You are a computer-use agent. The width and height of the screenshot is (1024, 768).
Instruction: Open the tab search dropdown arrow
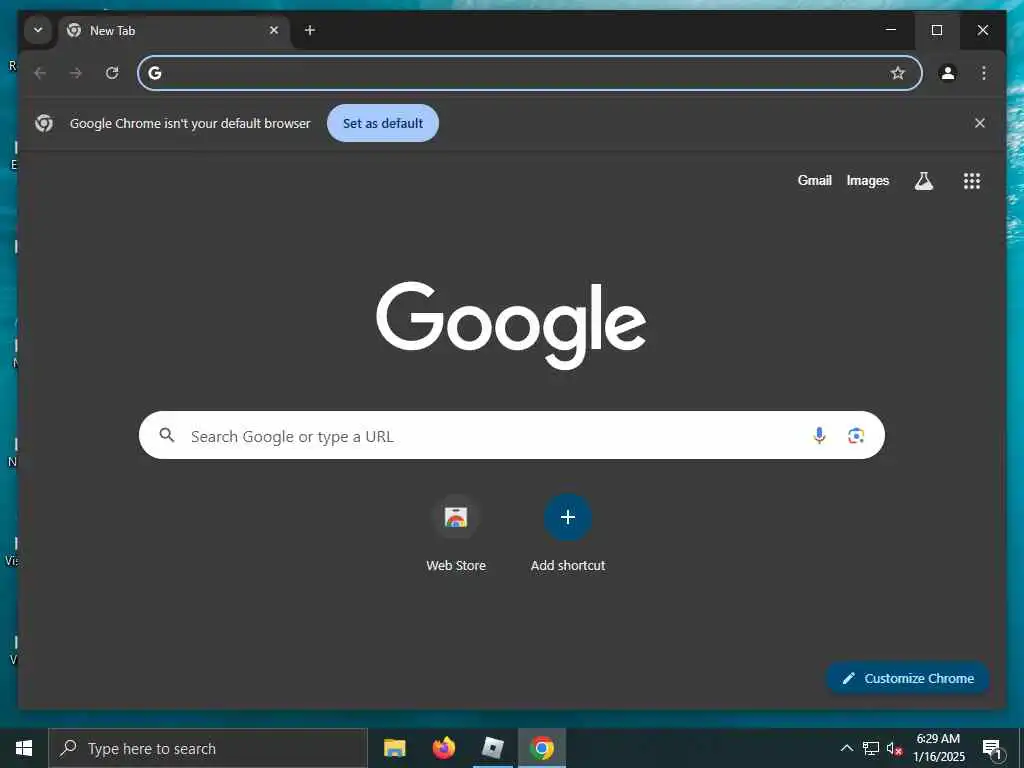38,30
